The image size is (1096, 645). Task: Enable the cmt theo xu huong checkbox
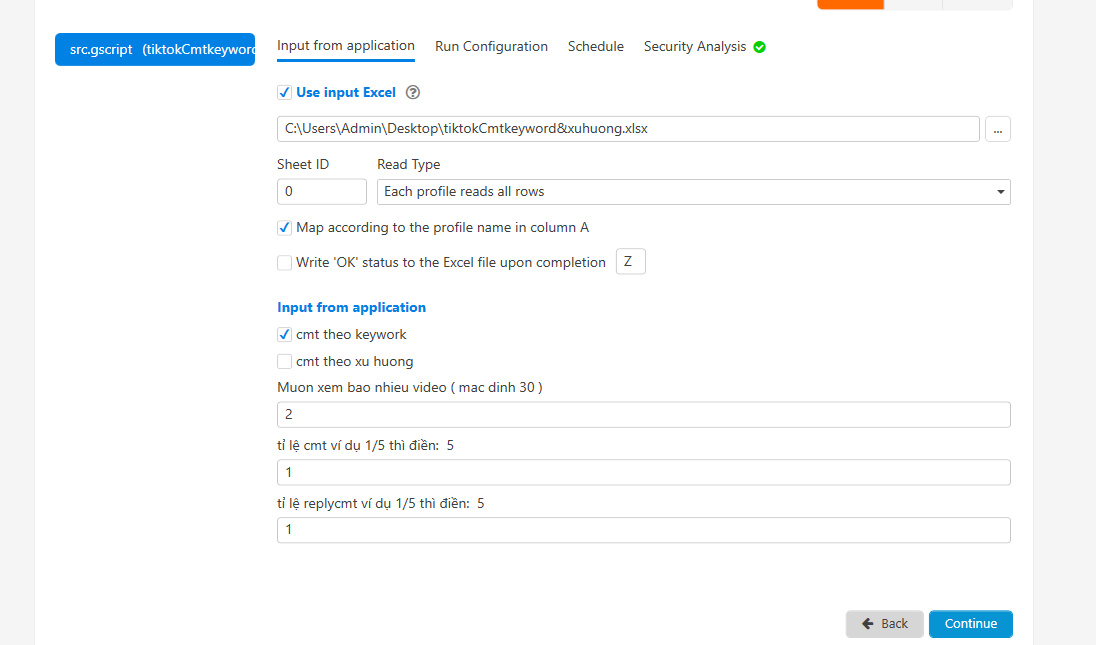(285, 362)
